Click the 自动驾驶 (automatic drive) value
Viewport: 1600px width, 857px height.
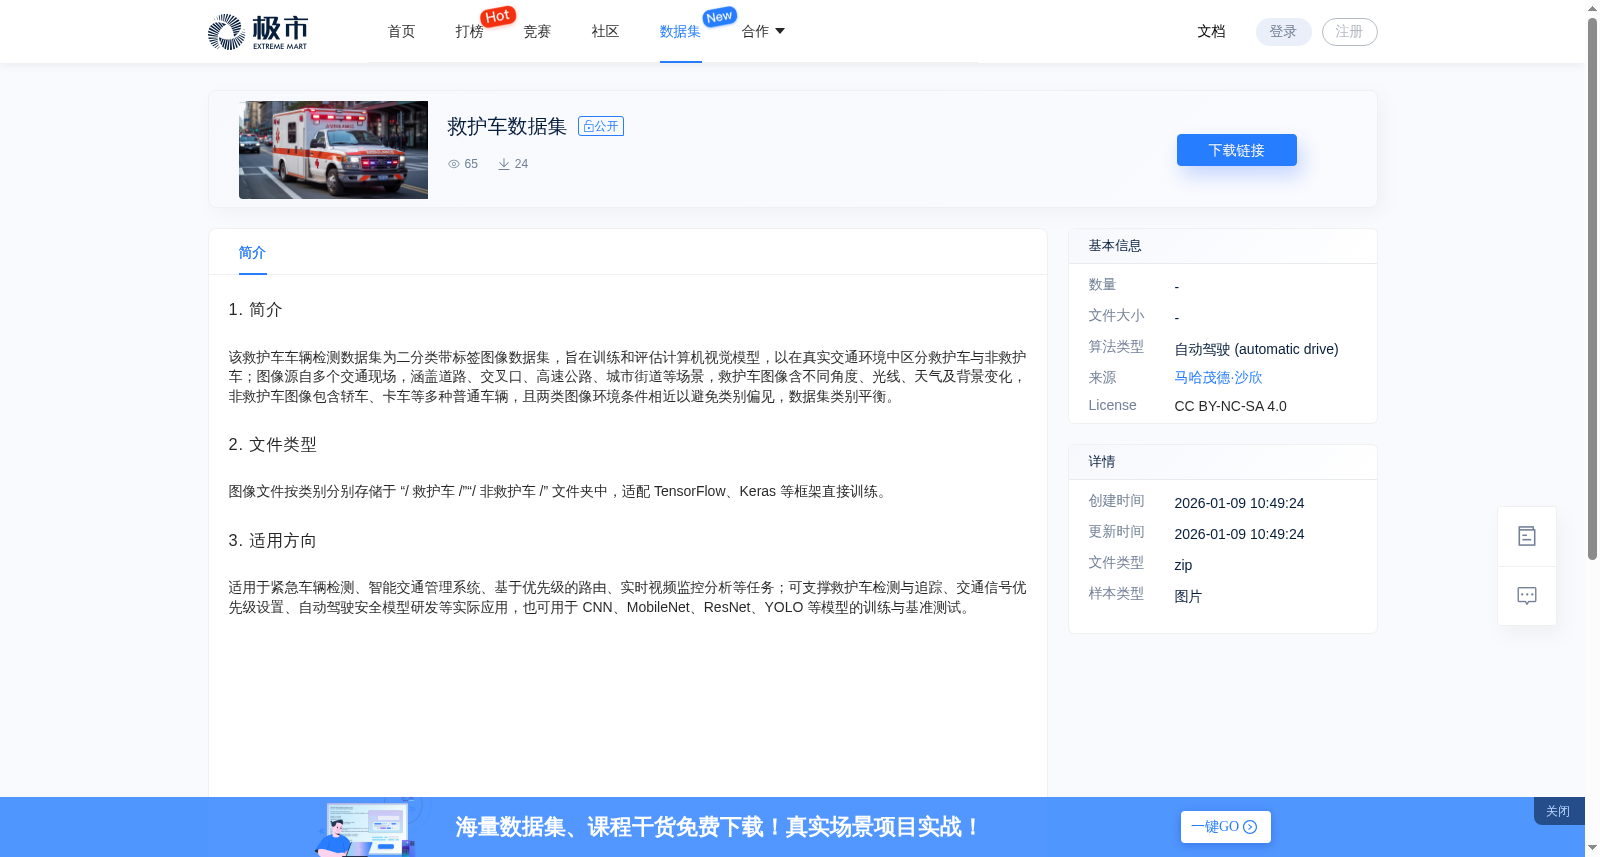click(1256, 349)
